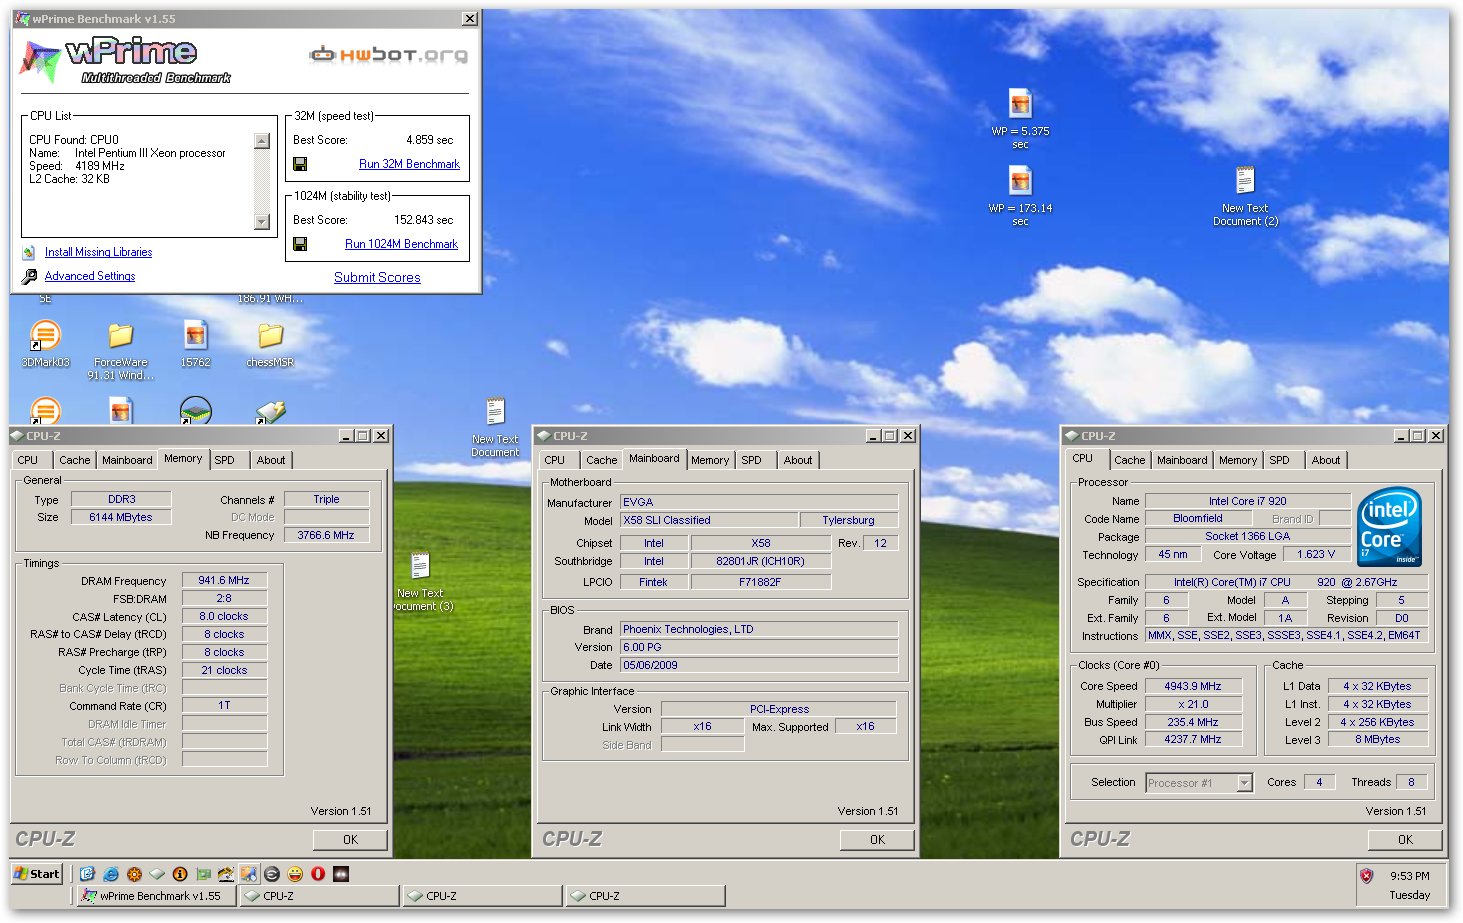The height and width of the screenshot is (923, 1463).
Task: Open the ForceWare 91.31 folder on desktop
Action: tap(121, 351)
